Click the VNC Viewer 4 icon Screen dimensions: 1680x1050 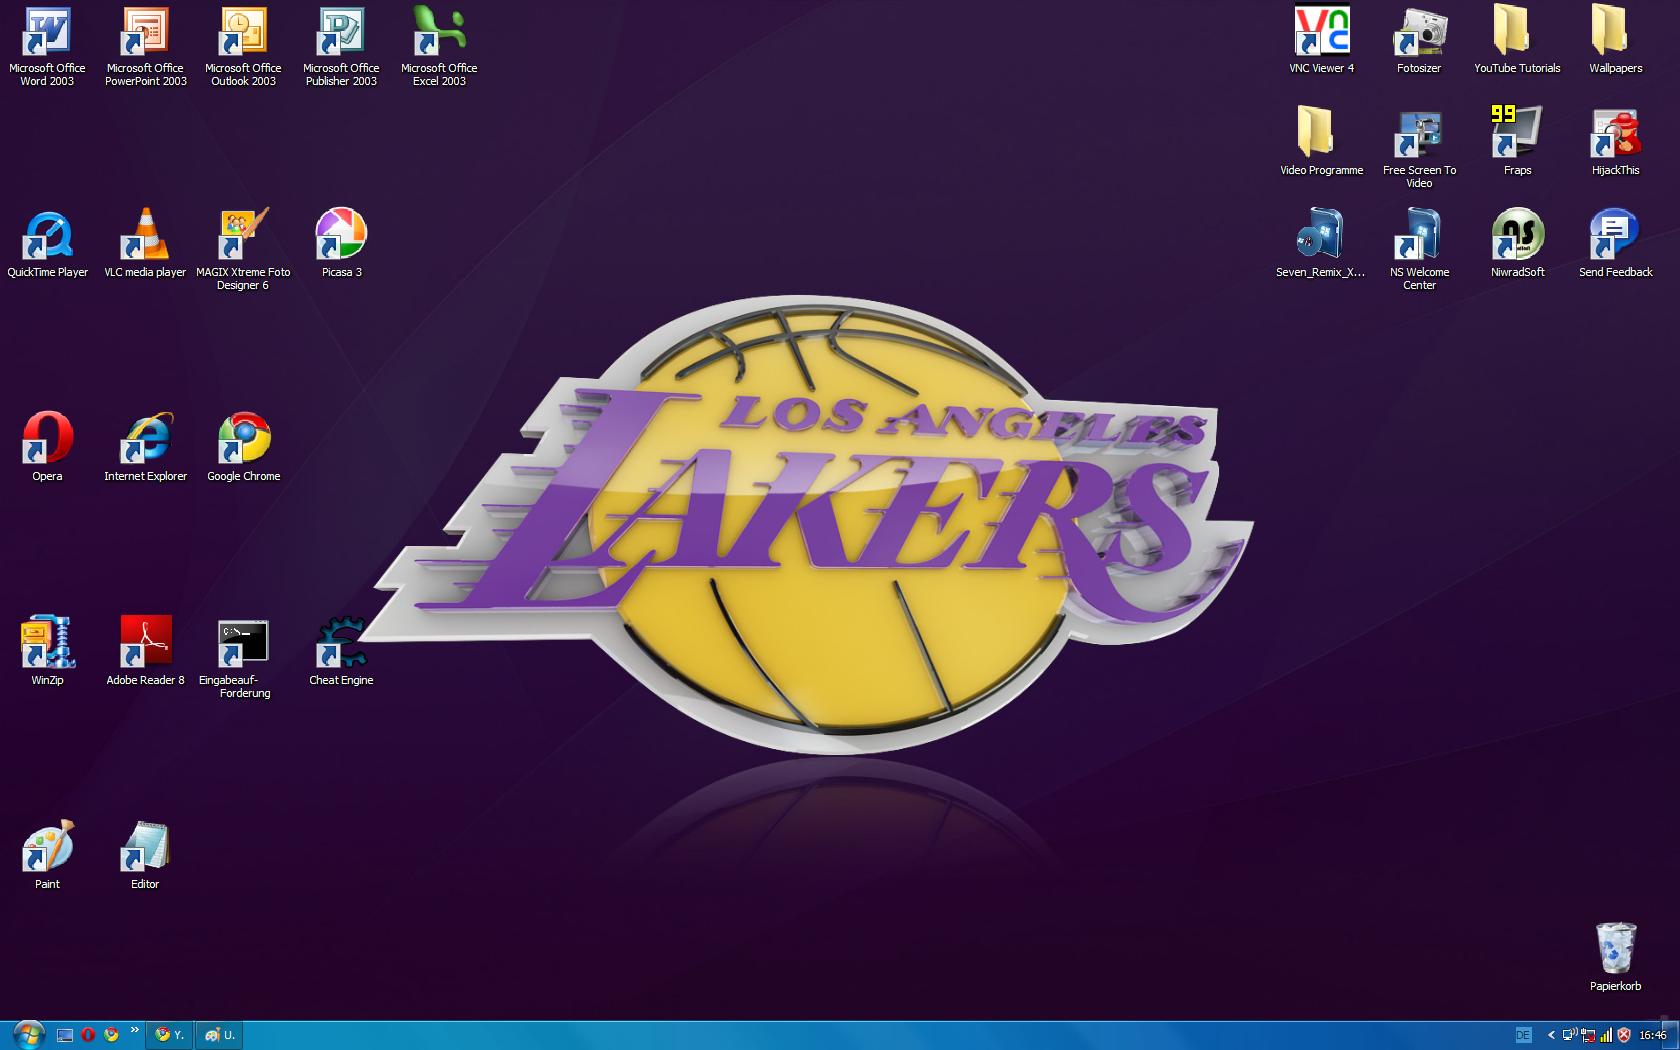pyautogui.click(x=1321, y=40)
